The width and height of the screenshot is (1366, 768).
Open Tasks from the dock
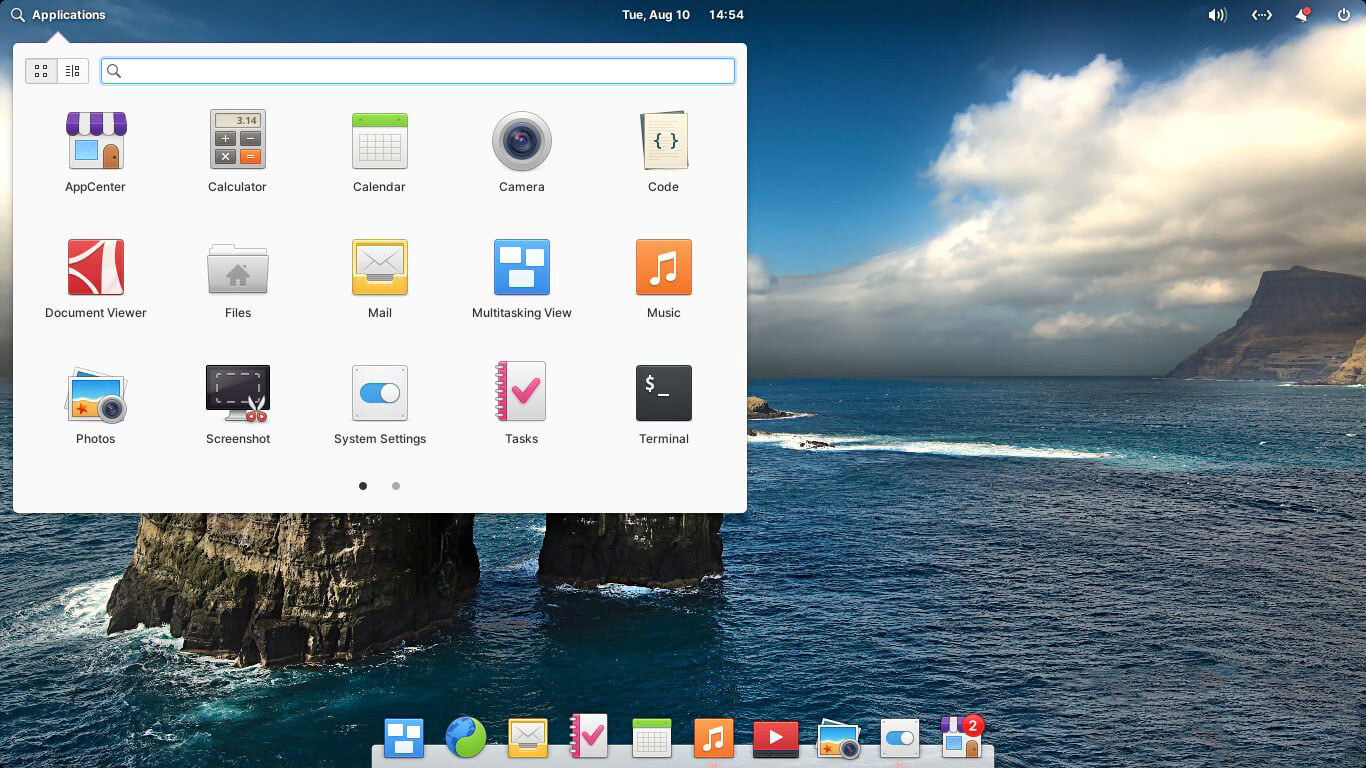(589, 737)
